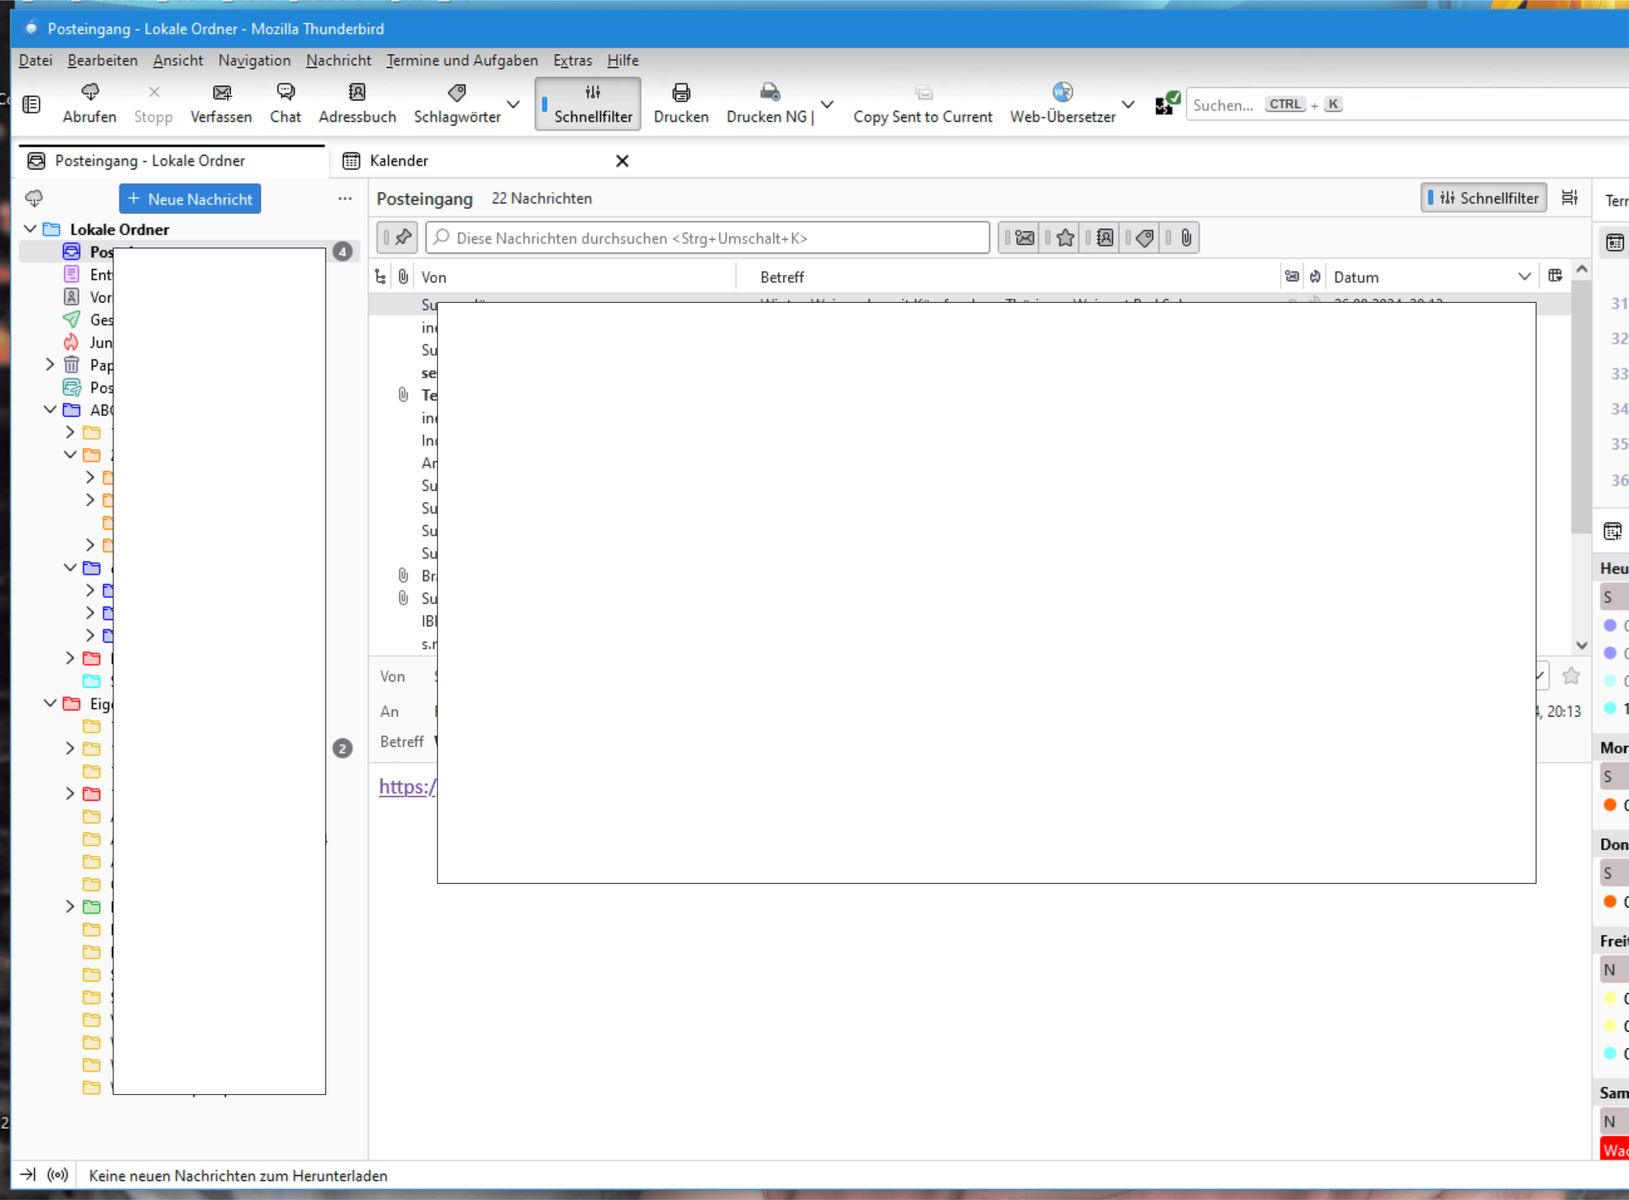The width and height of the screenshot is (1629, 1200).
Task: Click the Schnellfilter button in message list header
Action: click(1484, 198)
